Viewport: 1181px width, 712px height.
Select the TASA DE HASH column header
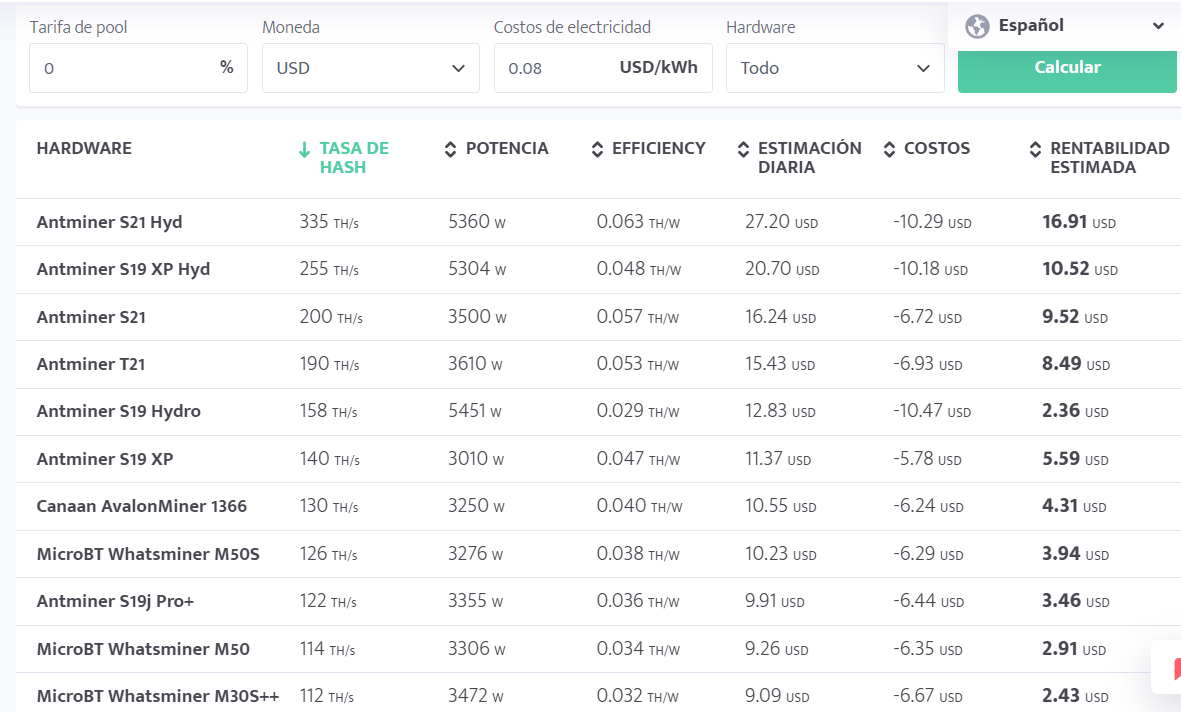[x=354, y=157]
